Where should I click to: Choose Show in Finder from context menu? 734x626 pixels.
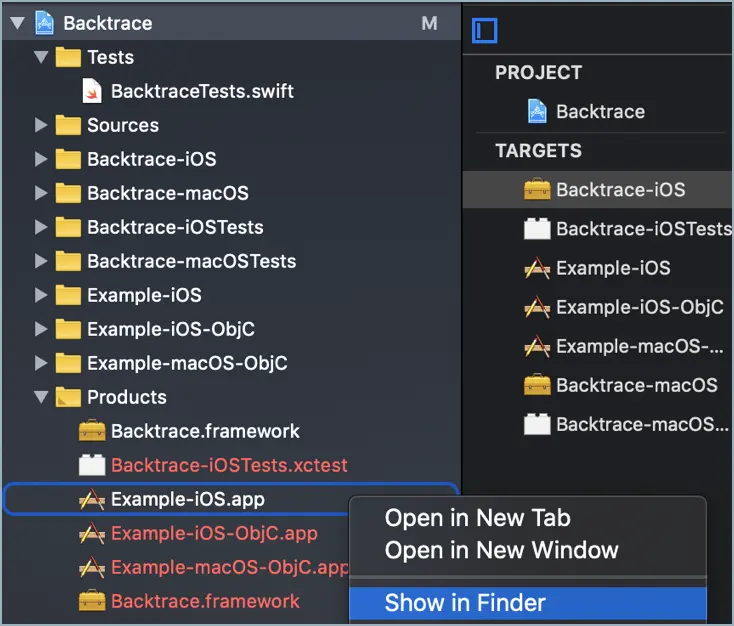(x=465, y=603)
